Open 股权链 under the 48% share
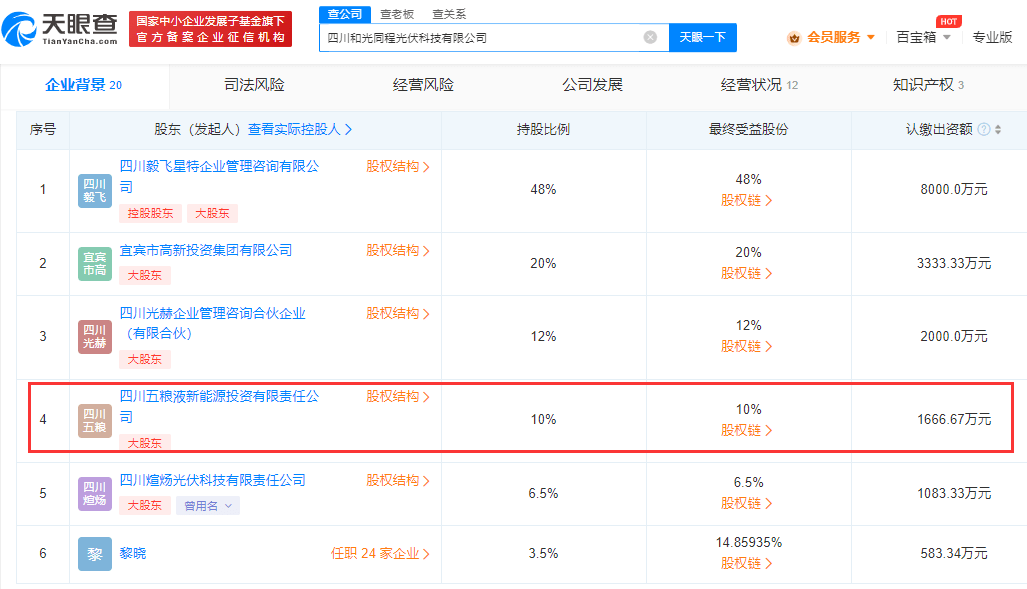 point(747,200)
